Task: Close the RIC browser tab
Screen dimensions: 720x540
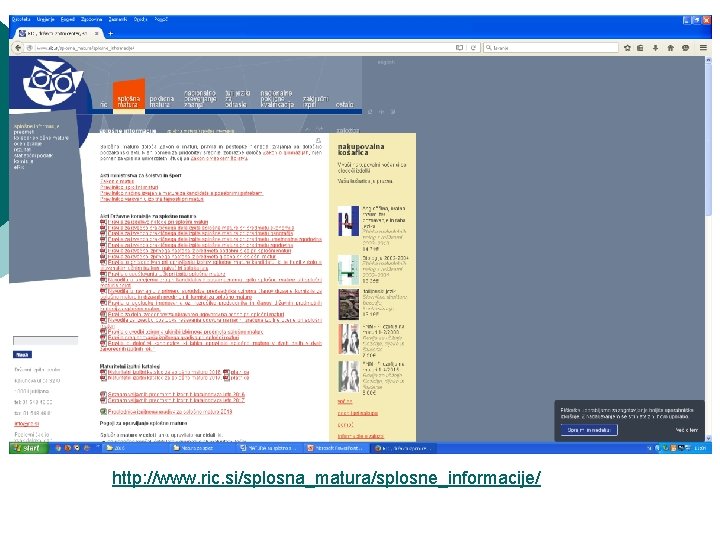Action: 96,34
